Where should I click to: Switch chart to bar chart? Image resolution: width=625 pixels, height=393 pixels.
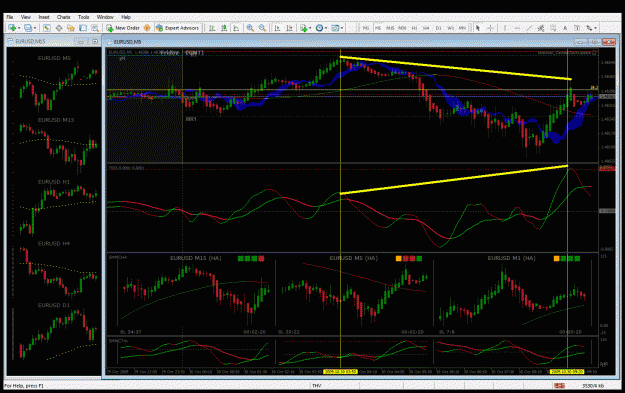212,28
